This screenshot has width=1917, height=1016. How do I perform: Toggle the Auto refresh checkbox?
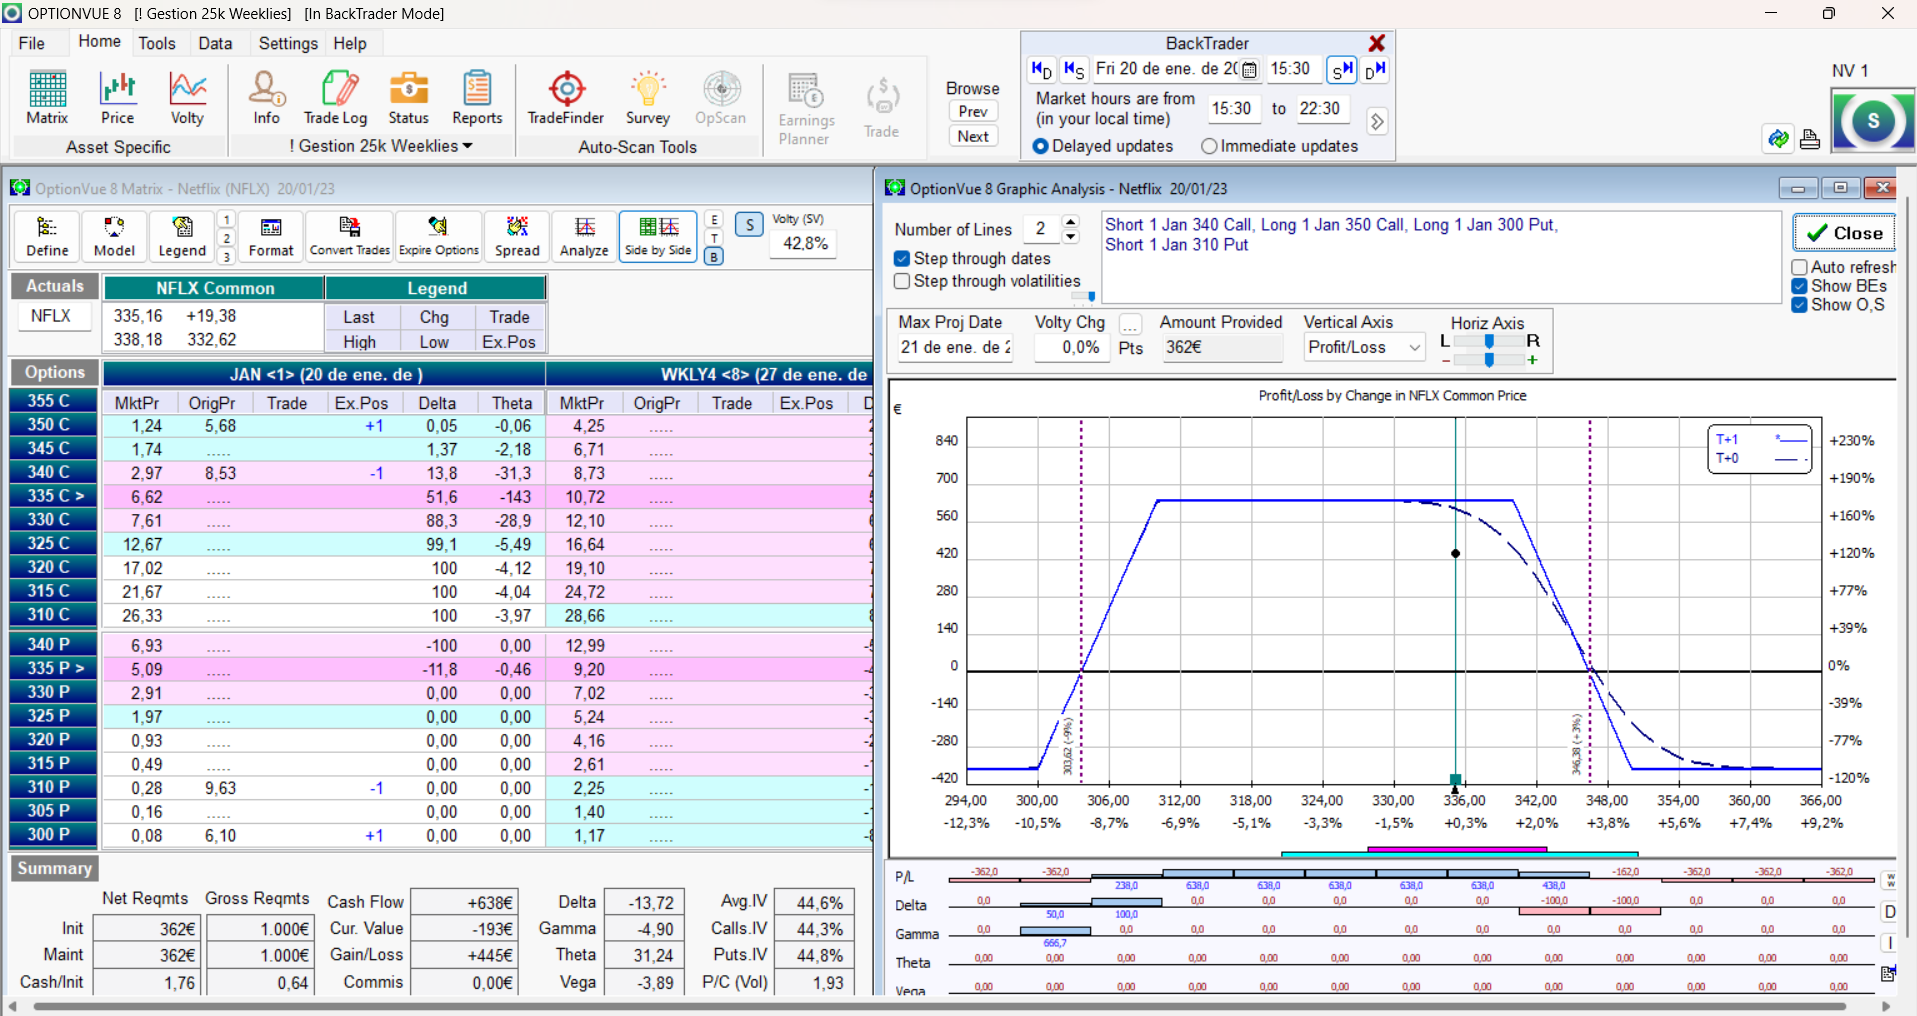point(1799,267)
